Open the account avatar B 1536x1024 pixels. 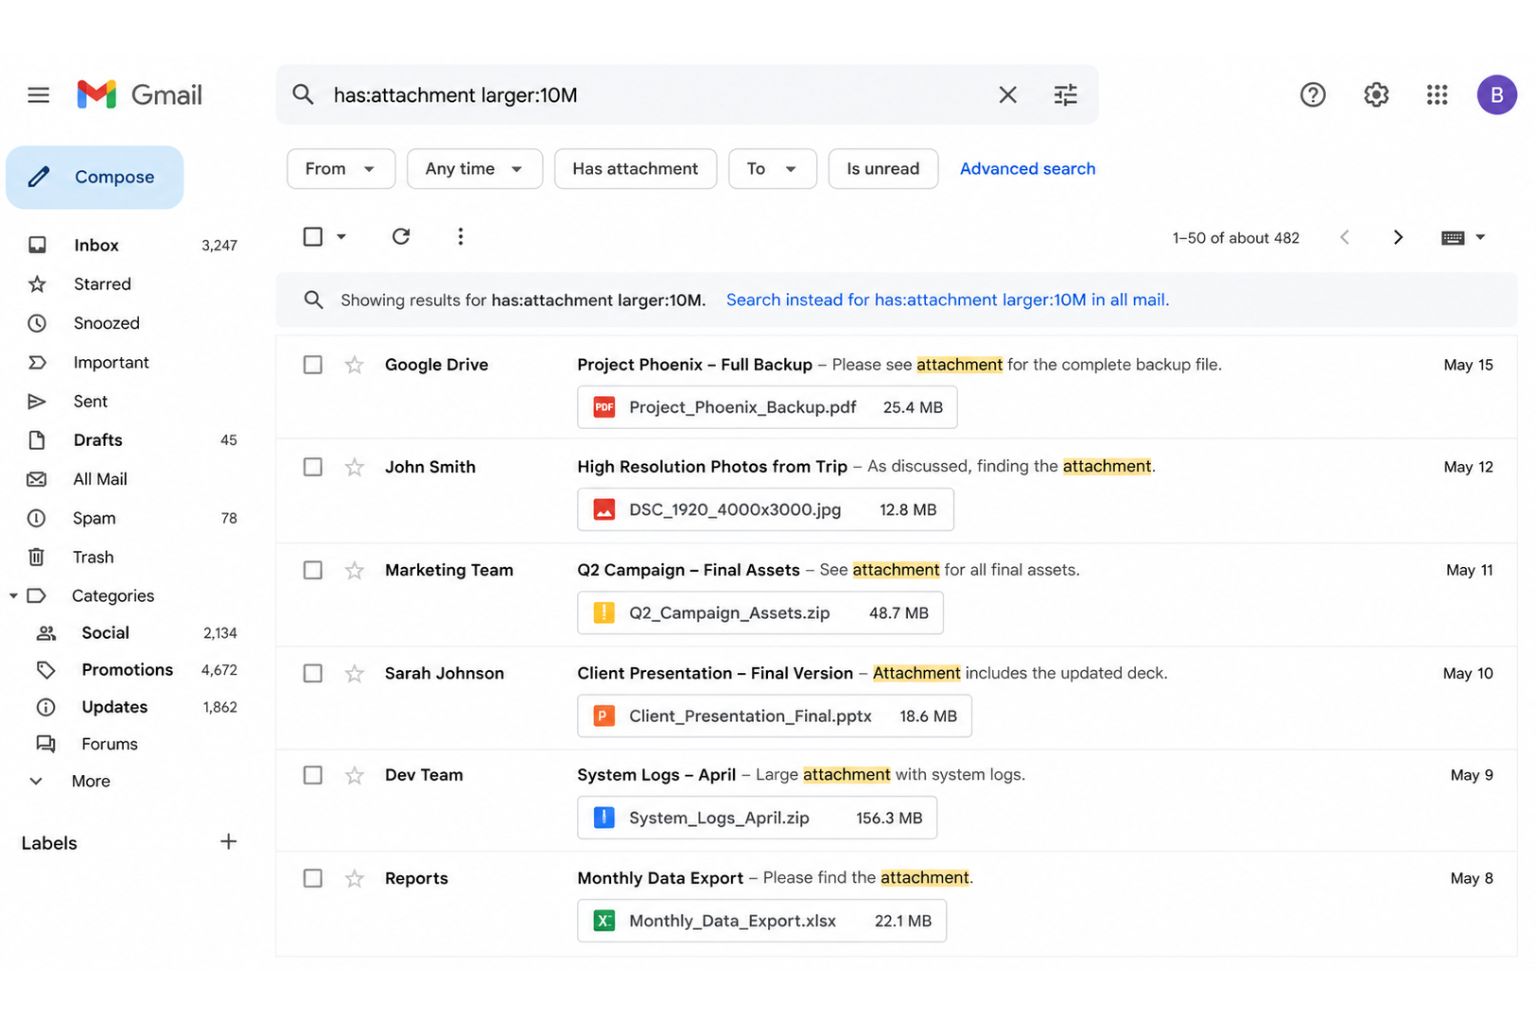click(x=1497, y=95)
